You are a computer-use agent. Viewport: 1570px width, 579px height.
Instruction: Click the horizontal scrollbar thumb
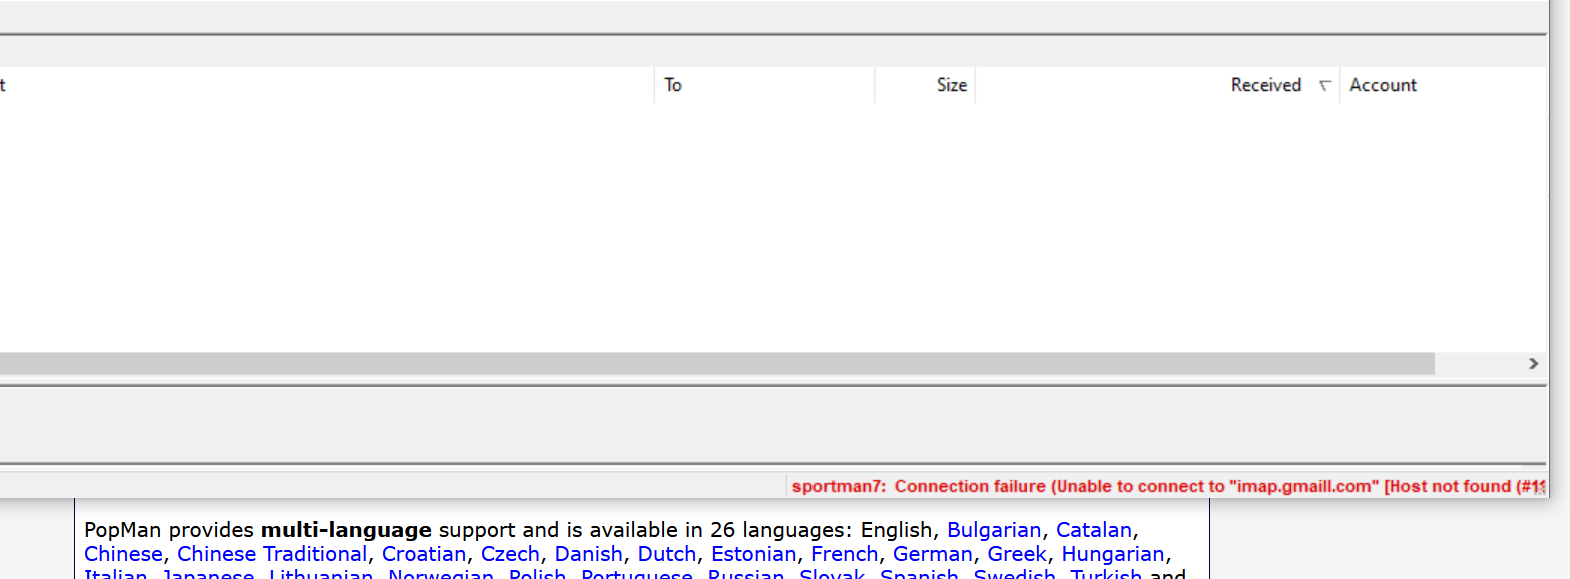coord(700,364)
